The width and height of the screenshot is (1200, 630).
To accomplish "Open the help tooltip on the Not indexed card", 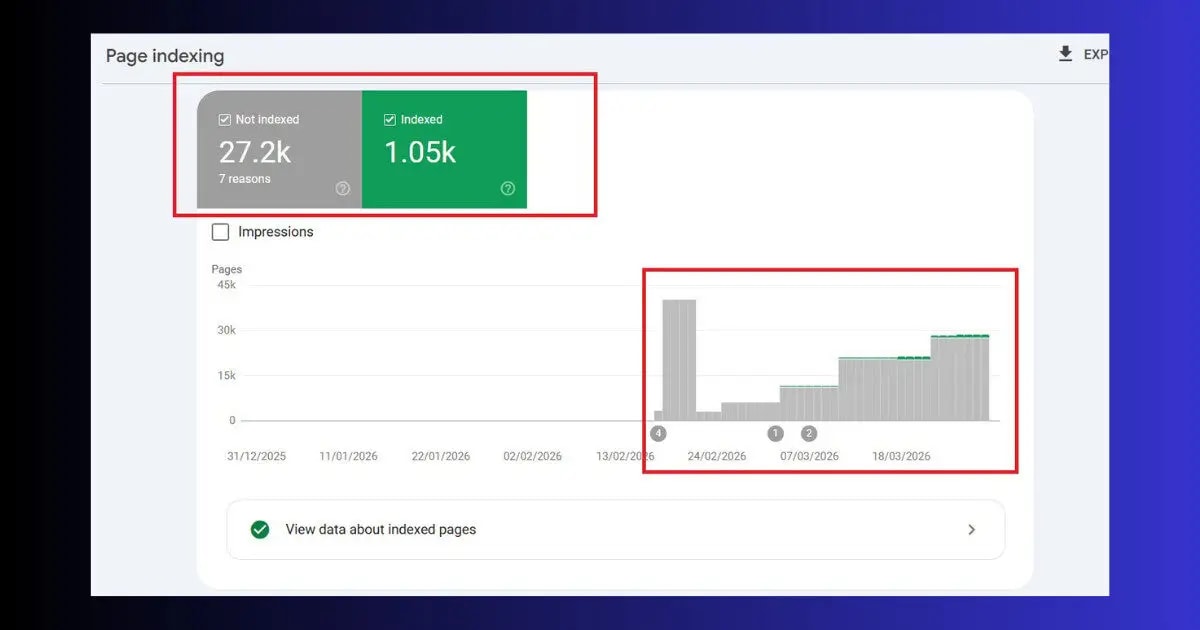I will pos(342,188).
